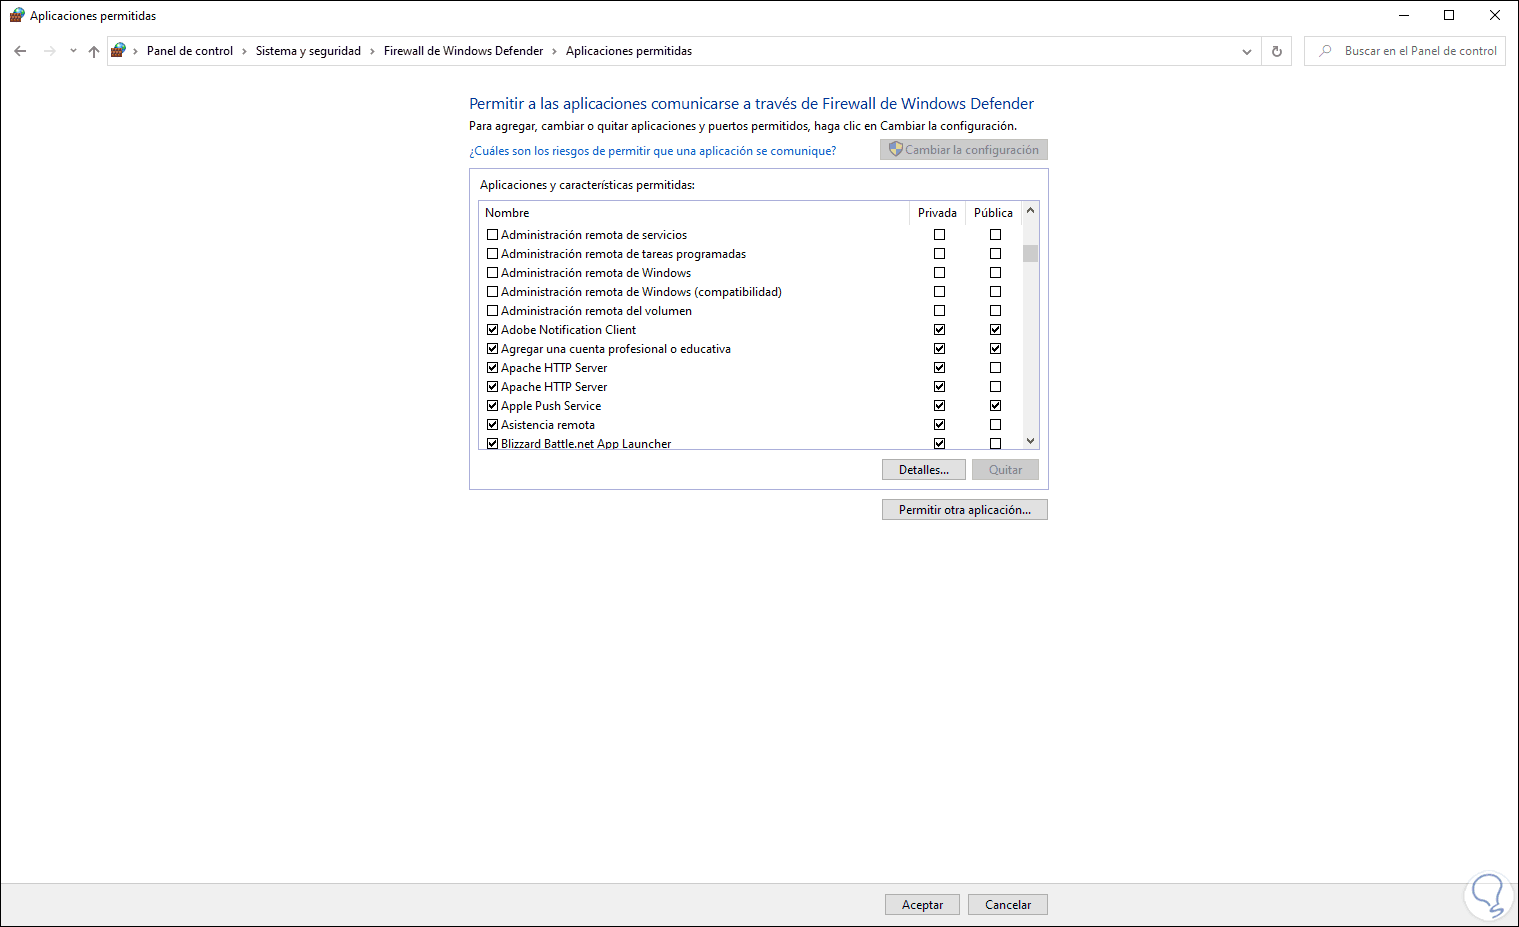Open Detalles for the selected app
1519x927 pixels.
coord(923,470)
